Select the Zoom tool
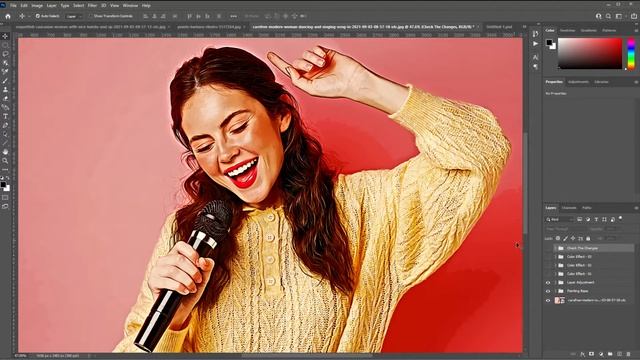This screenshot has height=360, width=640. [x=5, y=161]
